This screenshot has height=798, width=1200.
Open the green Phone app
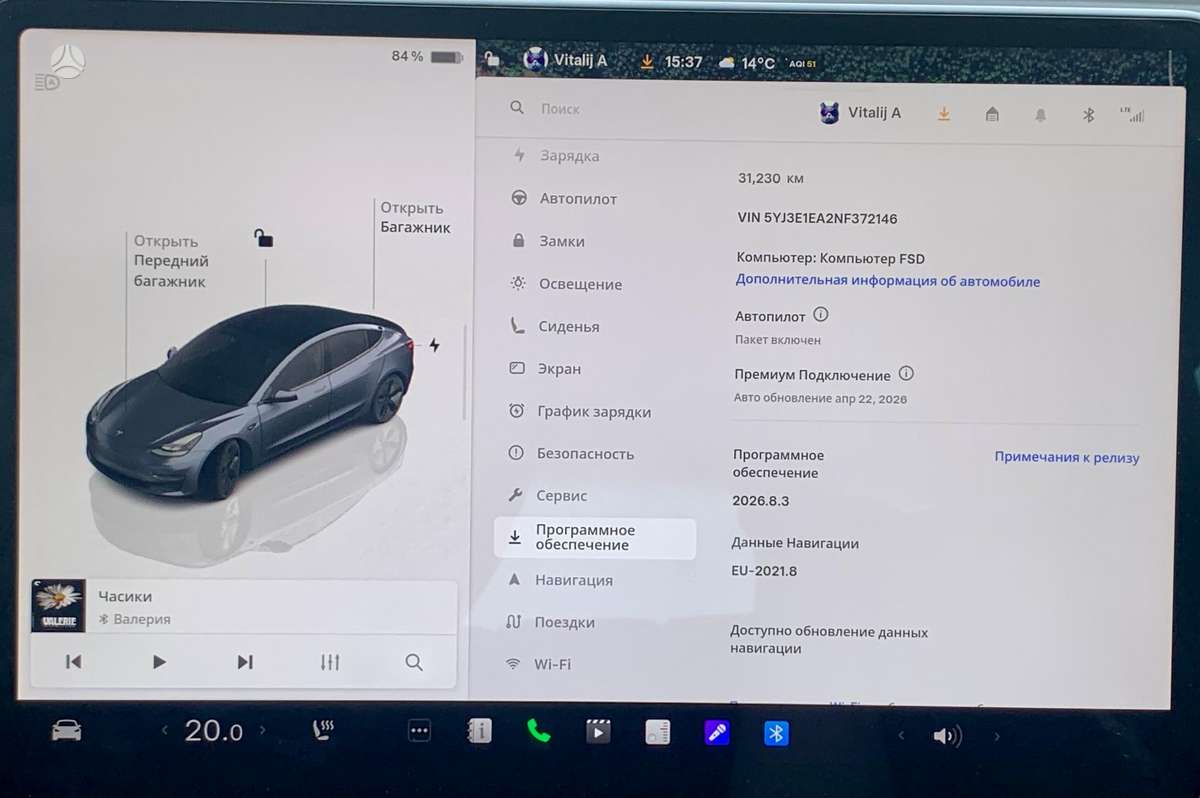[538, 732]
